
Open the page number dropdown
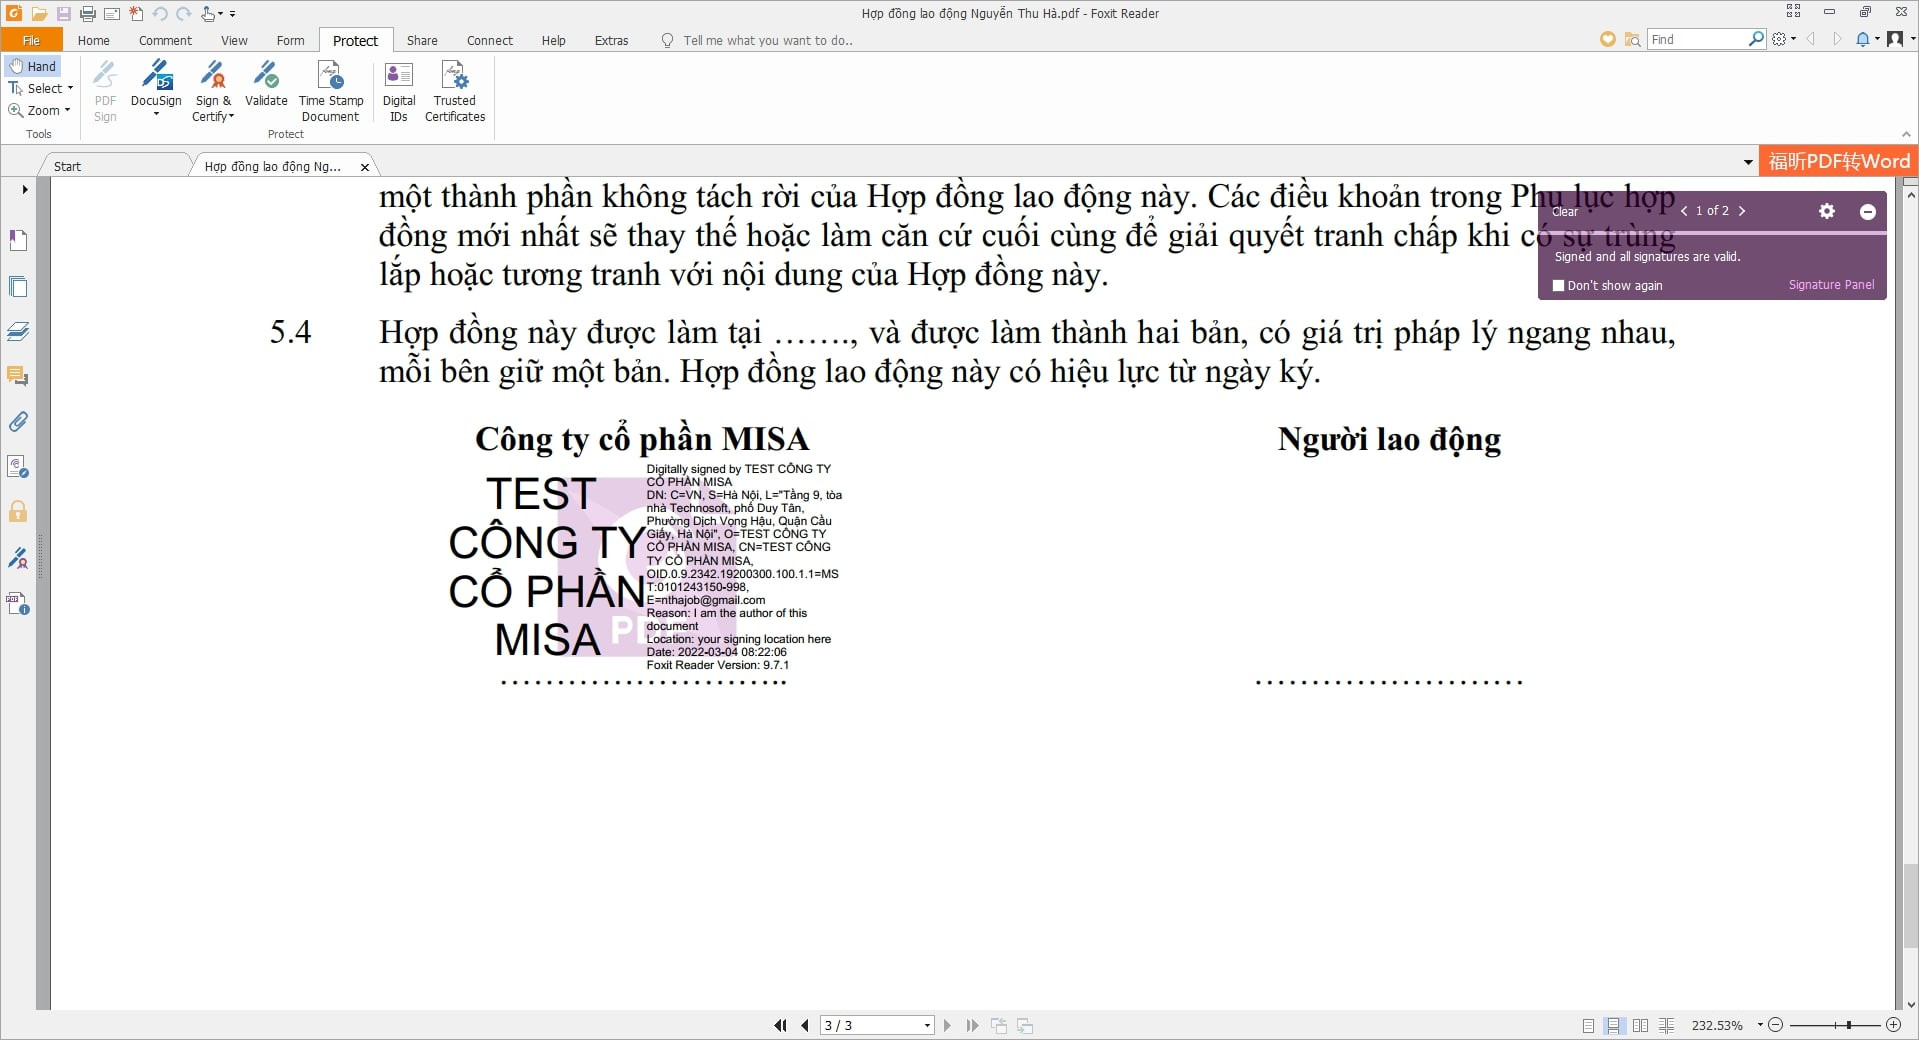pyautogui.click(x=927, y=1025)
